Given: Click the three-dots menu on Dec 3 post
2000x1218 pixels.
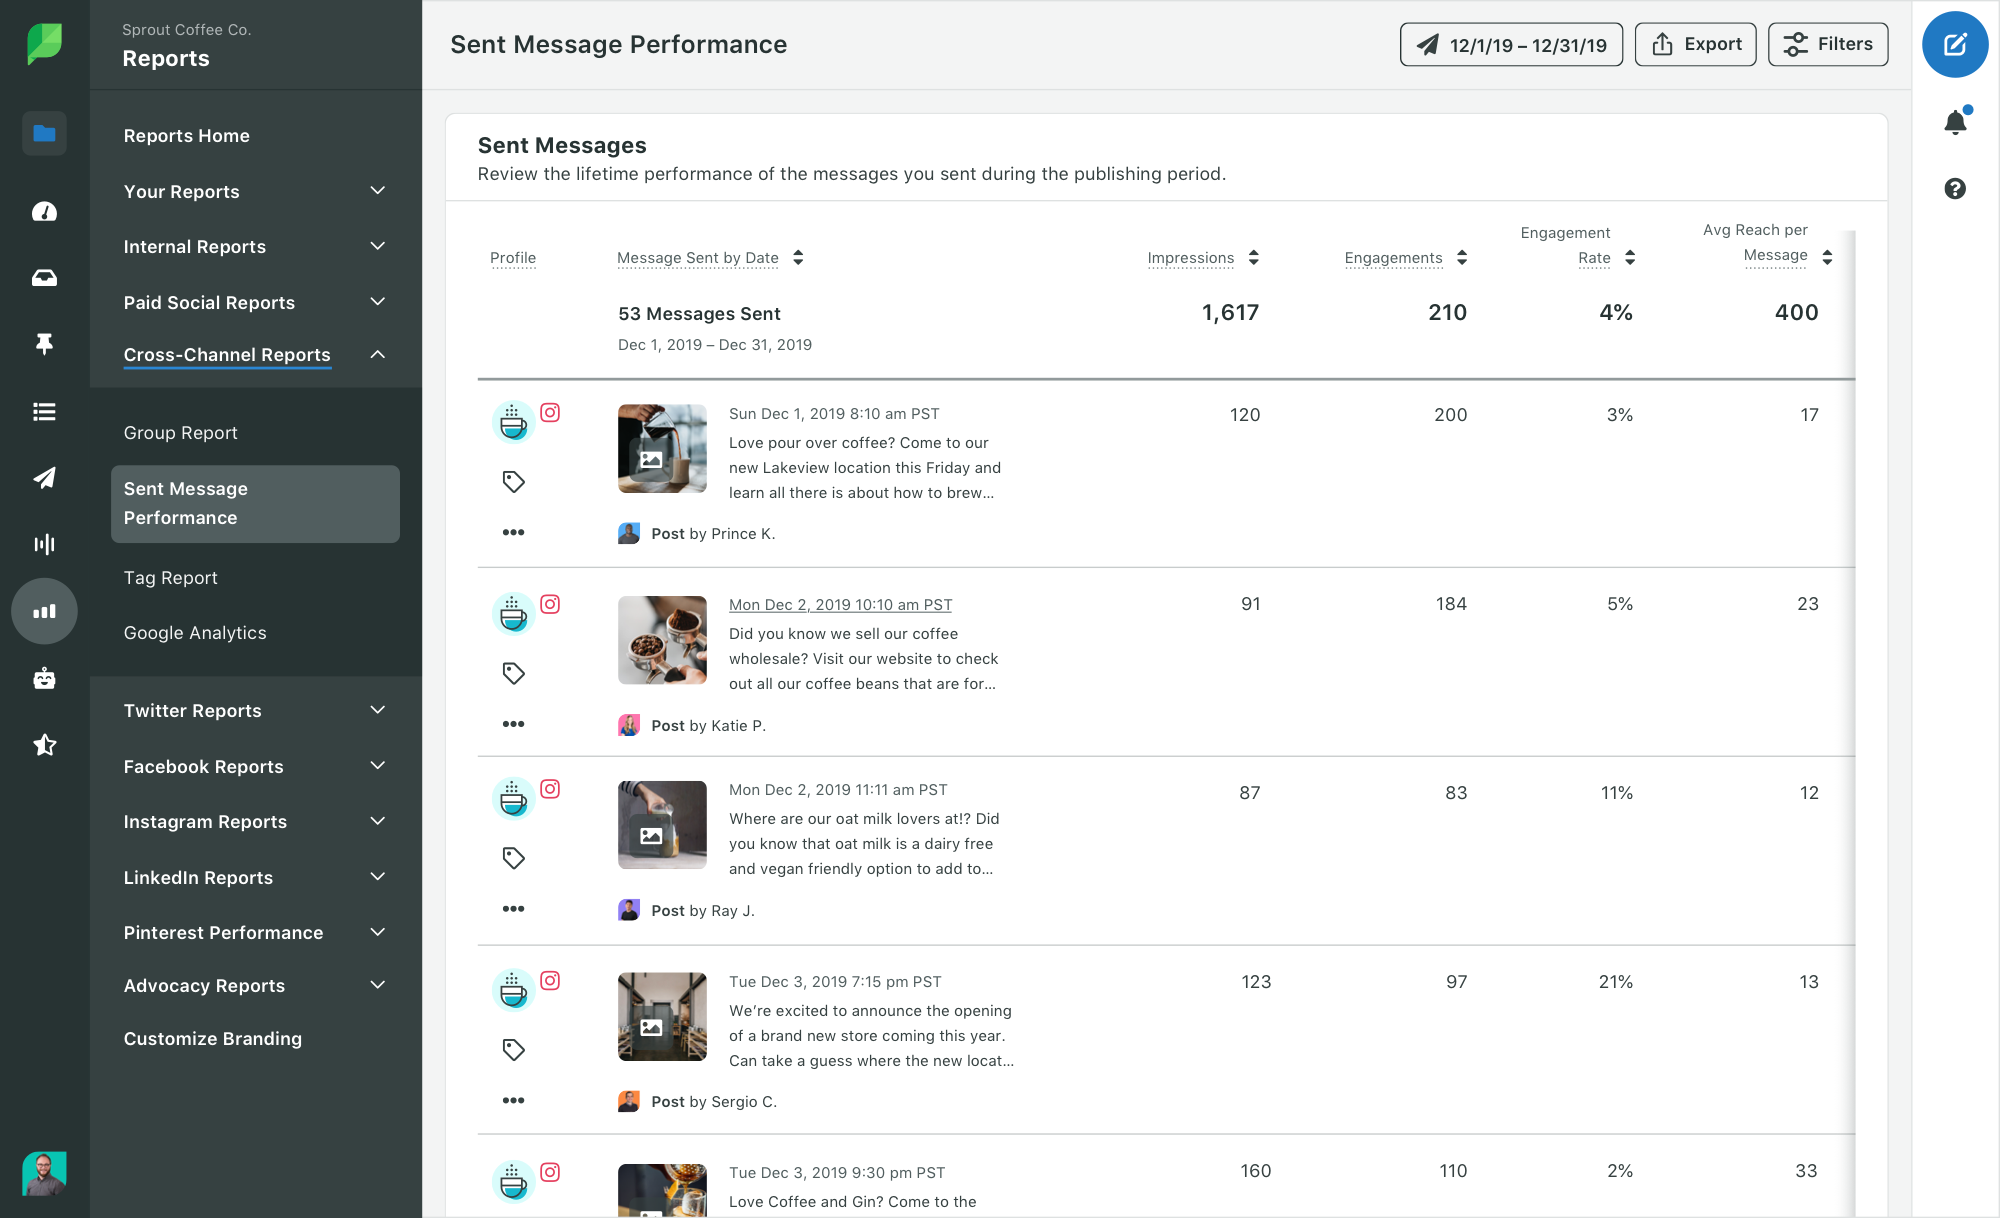Looking at the screenshot, I should [x=513, y=1102].
